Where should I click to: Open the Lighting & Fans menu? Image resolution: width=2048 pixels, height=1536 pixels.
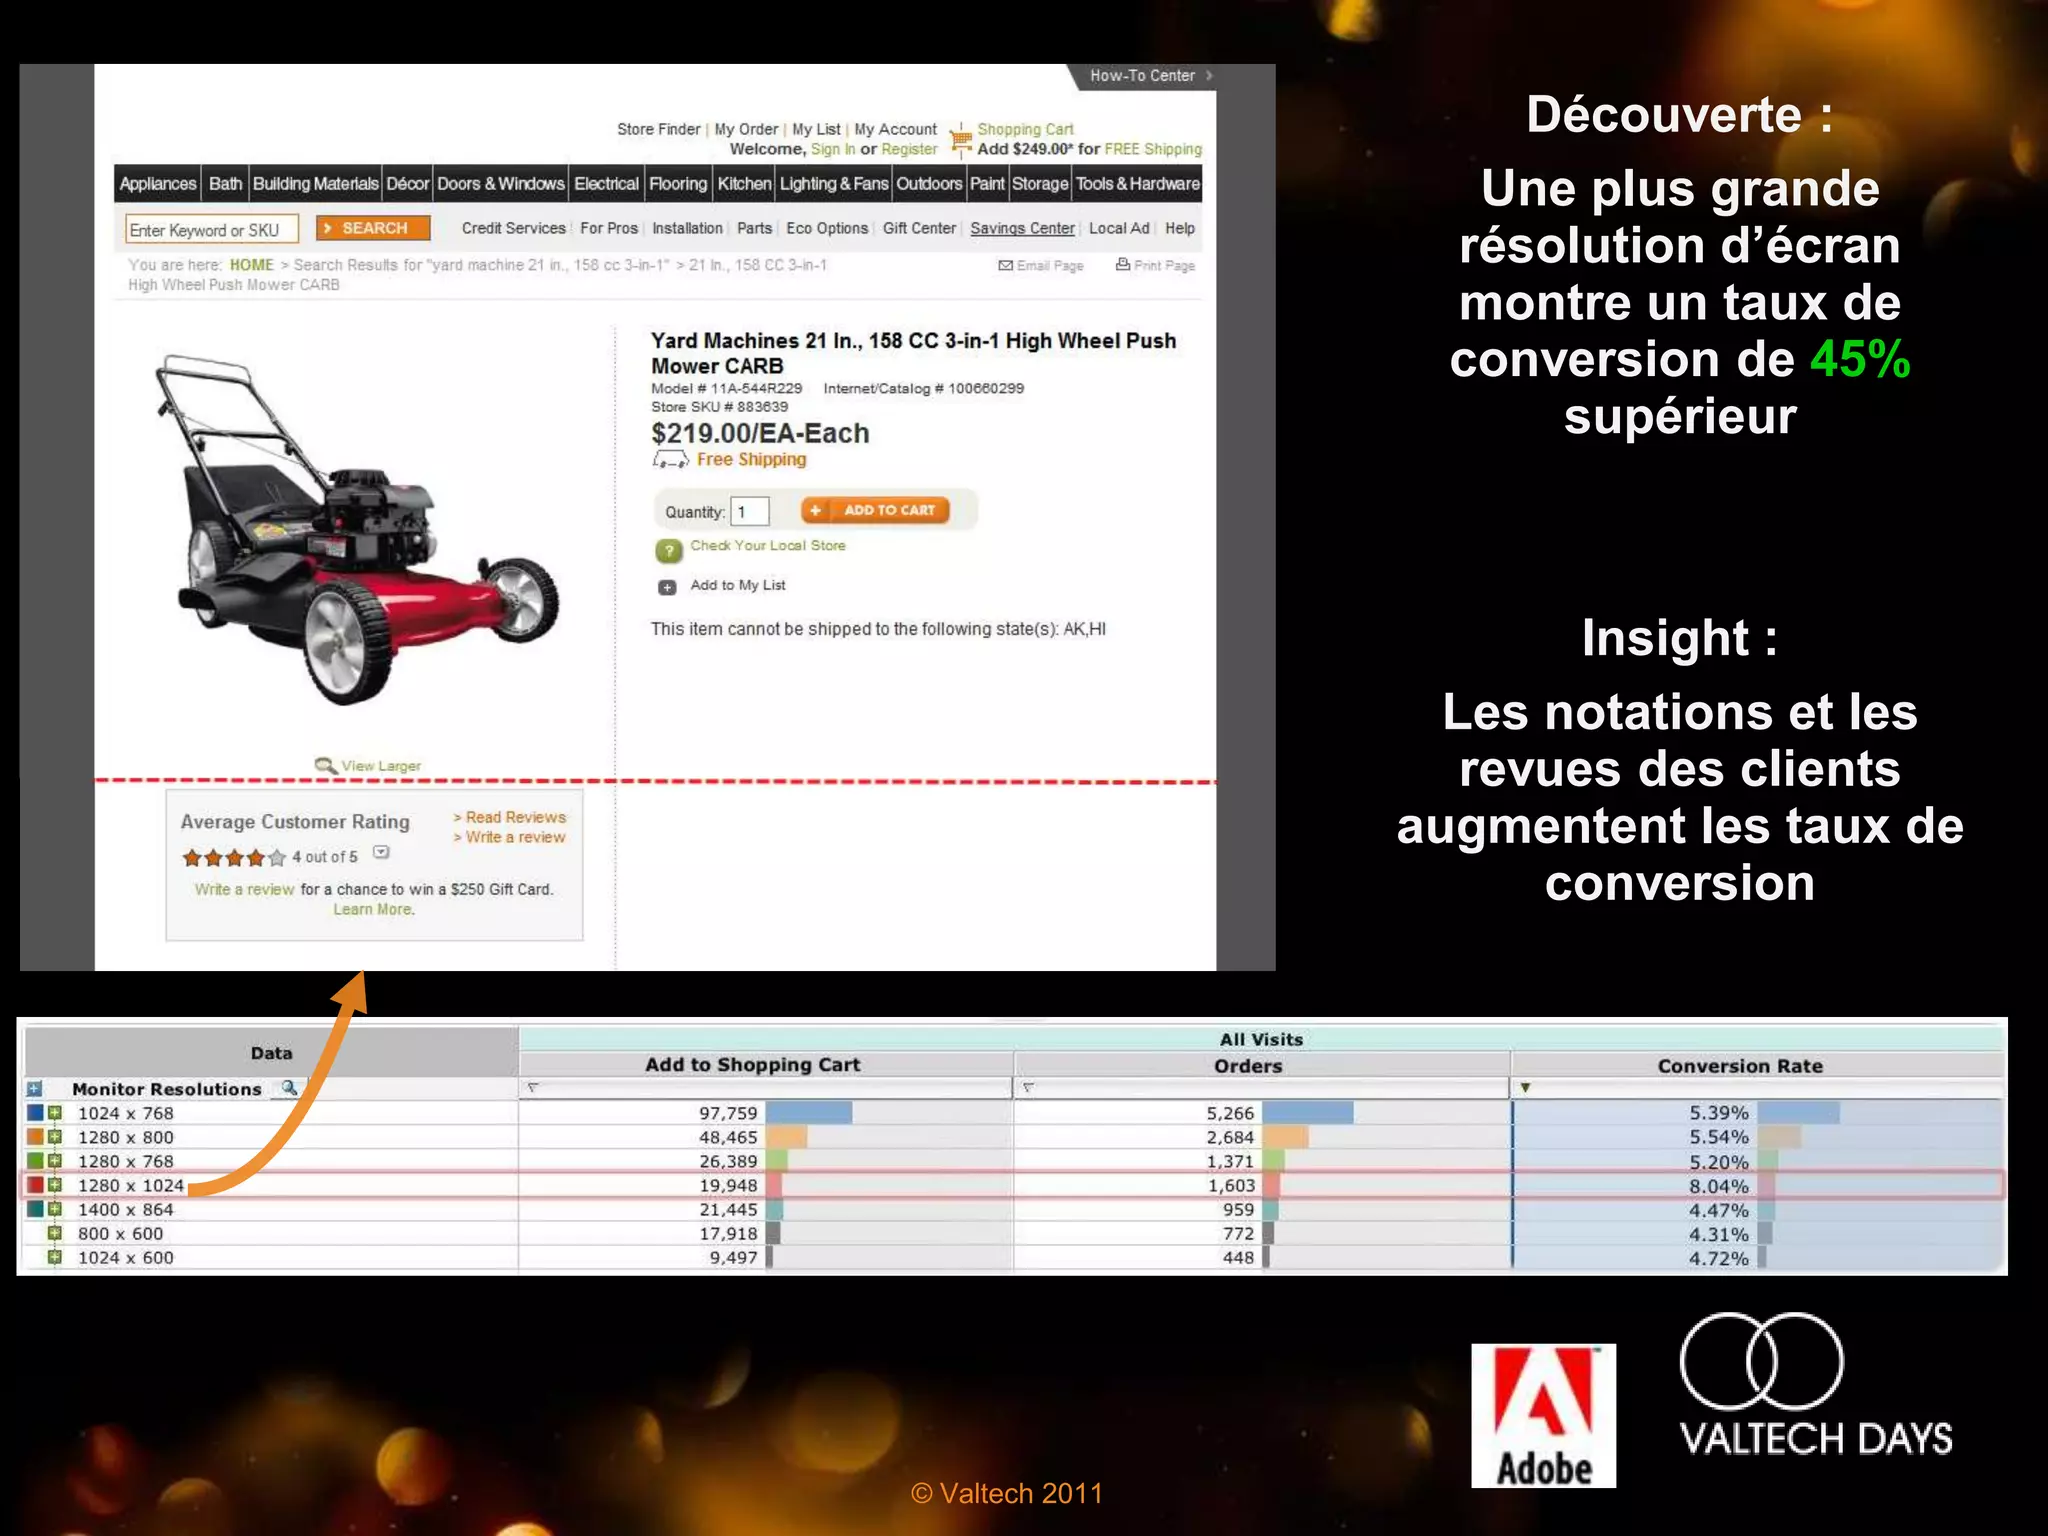[834, 184]
